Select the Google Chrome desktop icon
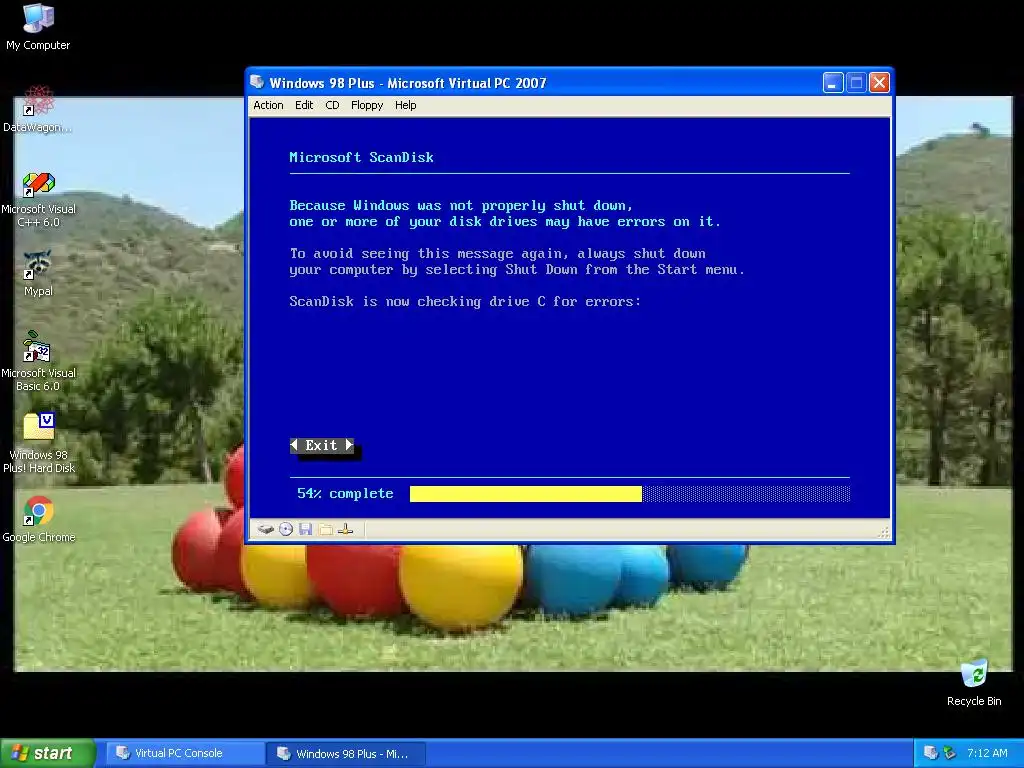This screenshot has width=1024, height=768. point(39,520)
